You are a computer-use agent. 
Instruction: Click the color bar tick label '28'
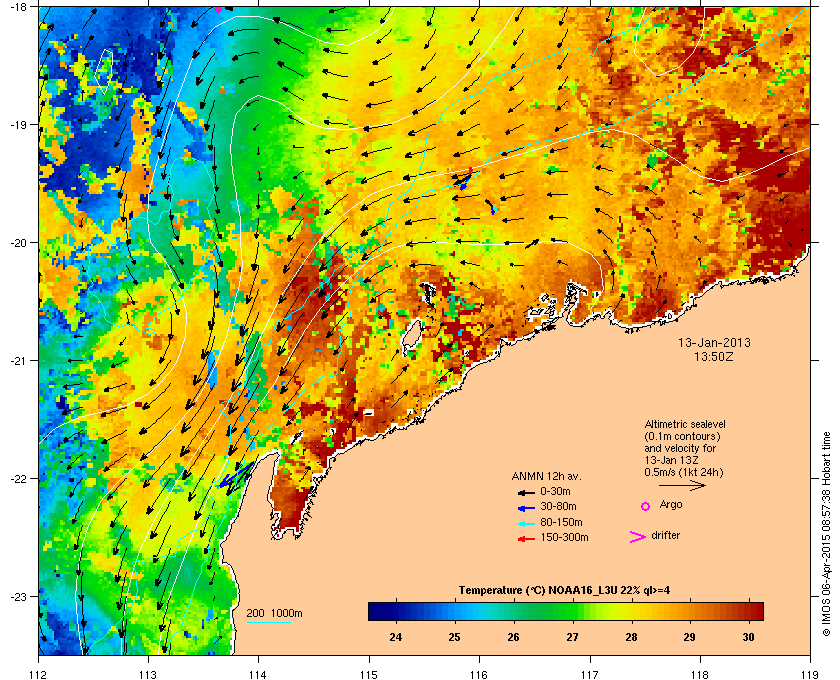631,637
